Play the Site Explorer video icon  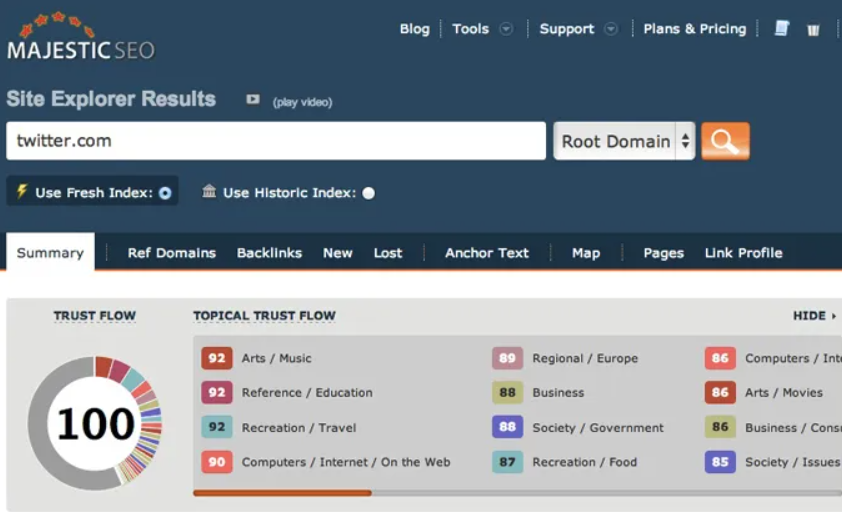click(x=253, y=100)
